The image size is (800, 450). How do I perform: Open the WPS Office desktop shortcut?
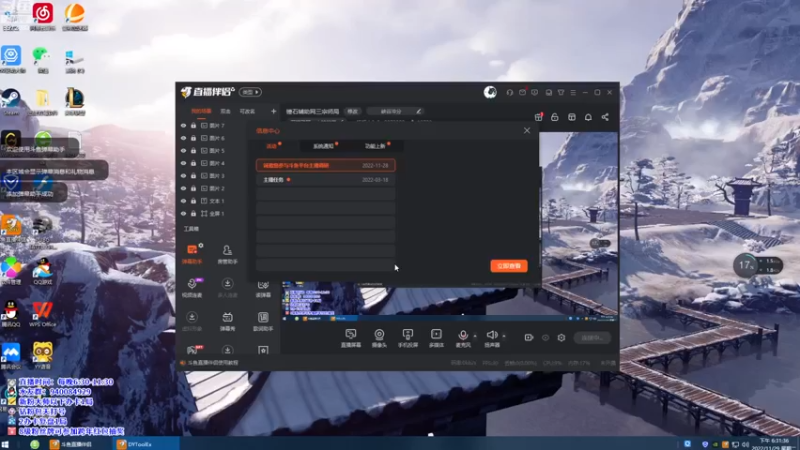[x=42, y=314]
